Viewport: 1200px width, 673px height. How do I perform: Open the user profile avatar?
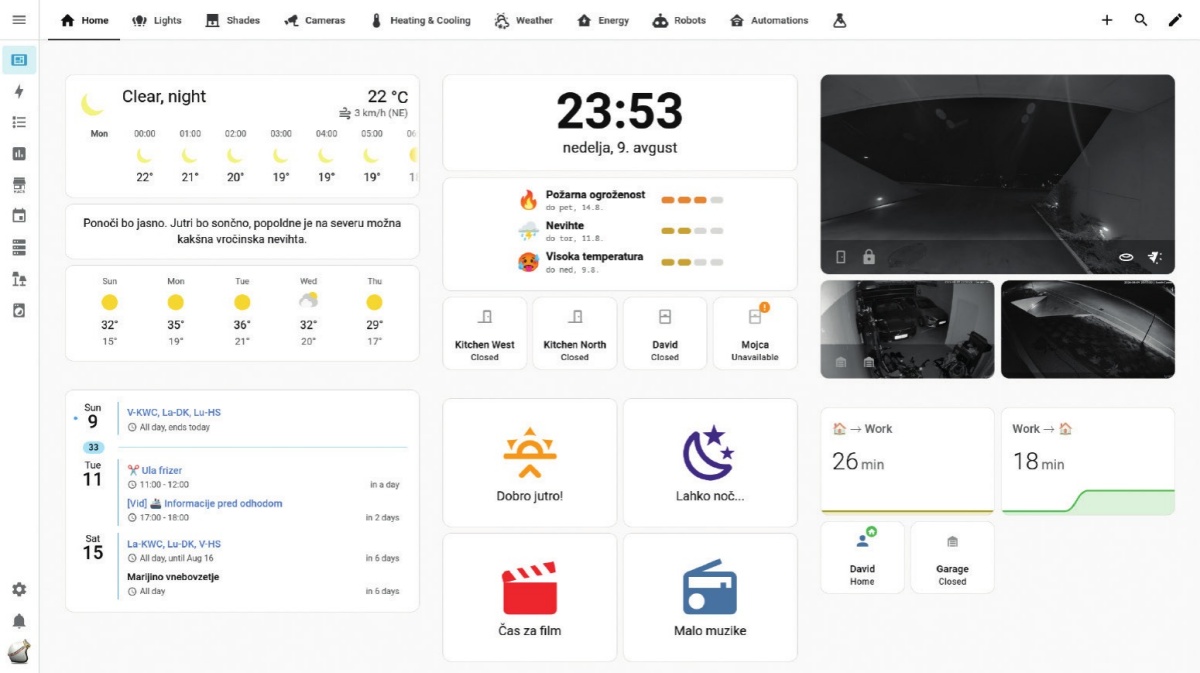coord(19,652)
